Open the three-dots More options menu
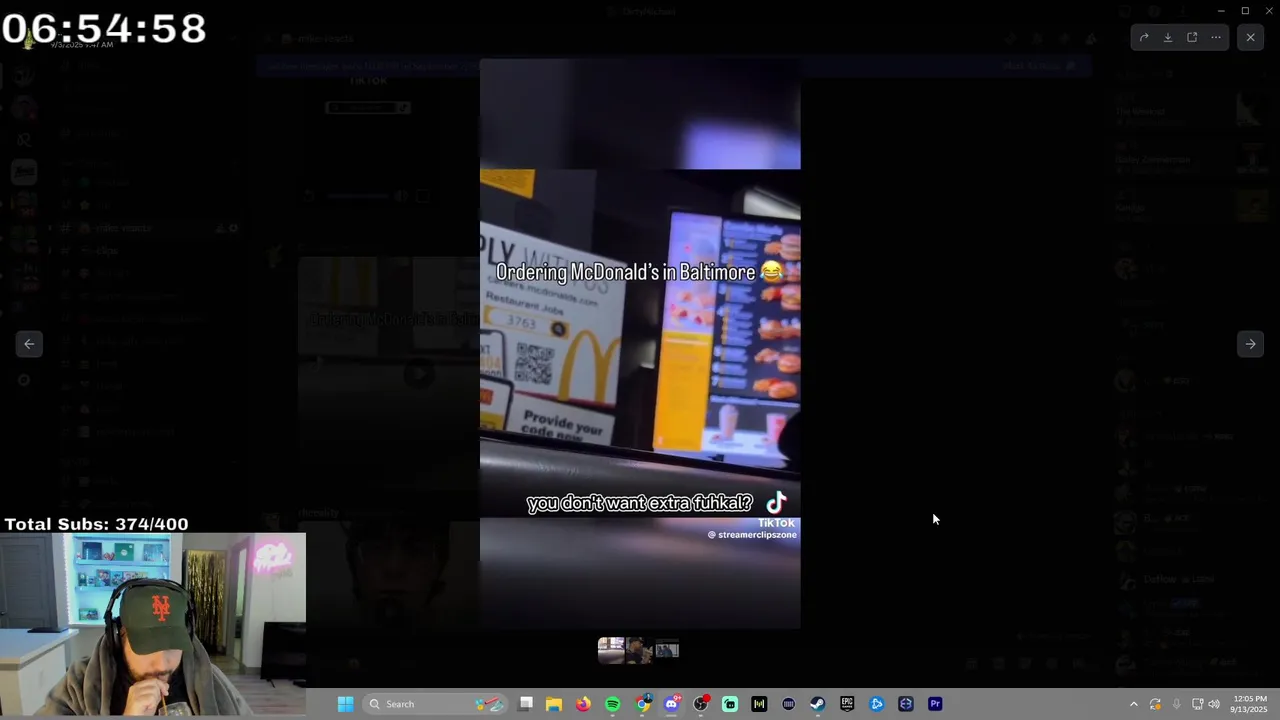Viewport: 1280px width, 720px height. (1216, 37)
